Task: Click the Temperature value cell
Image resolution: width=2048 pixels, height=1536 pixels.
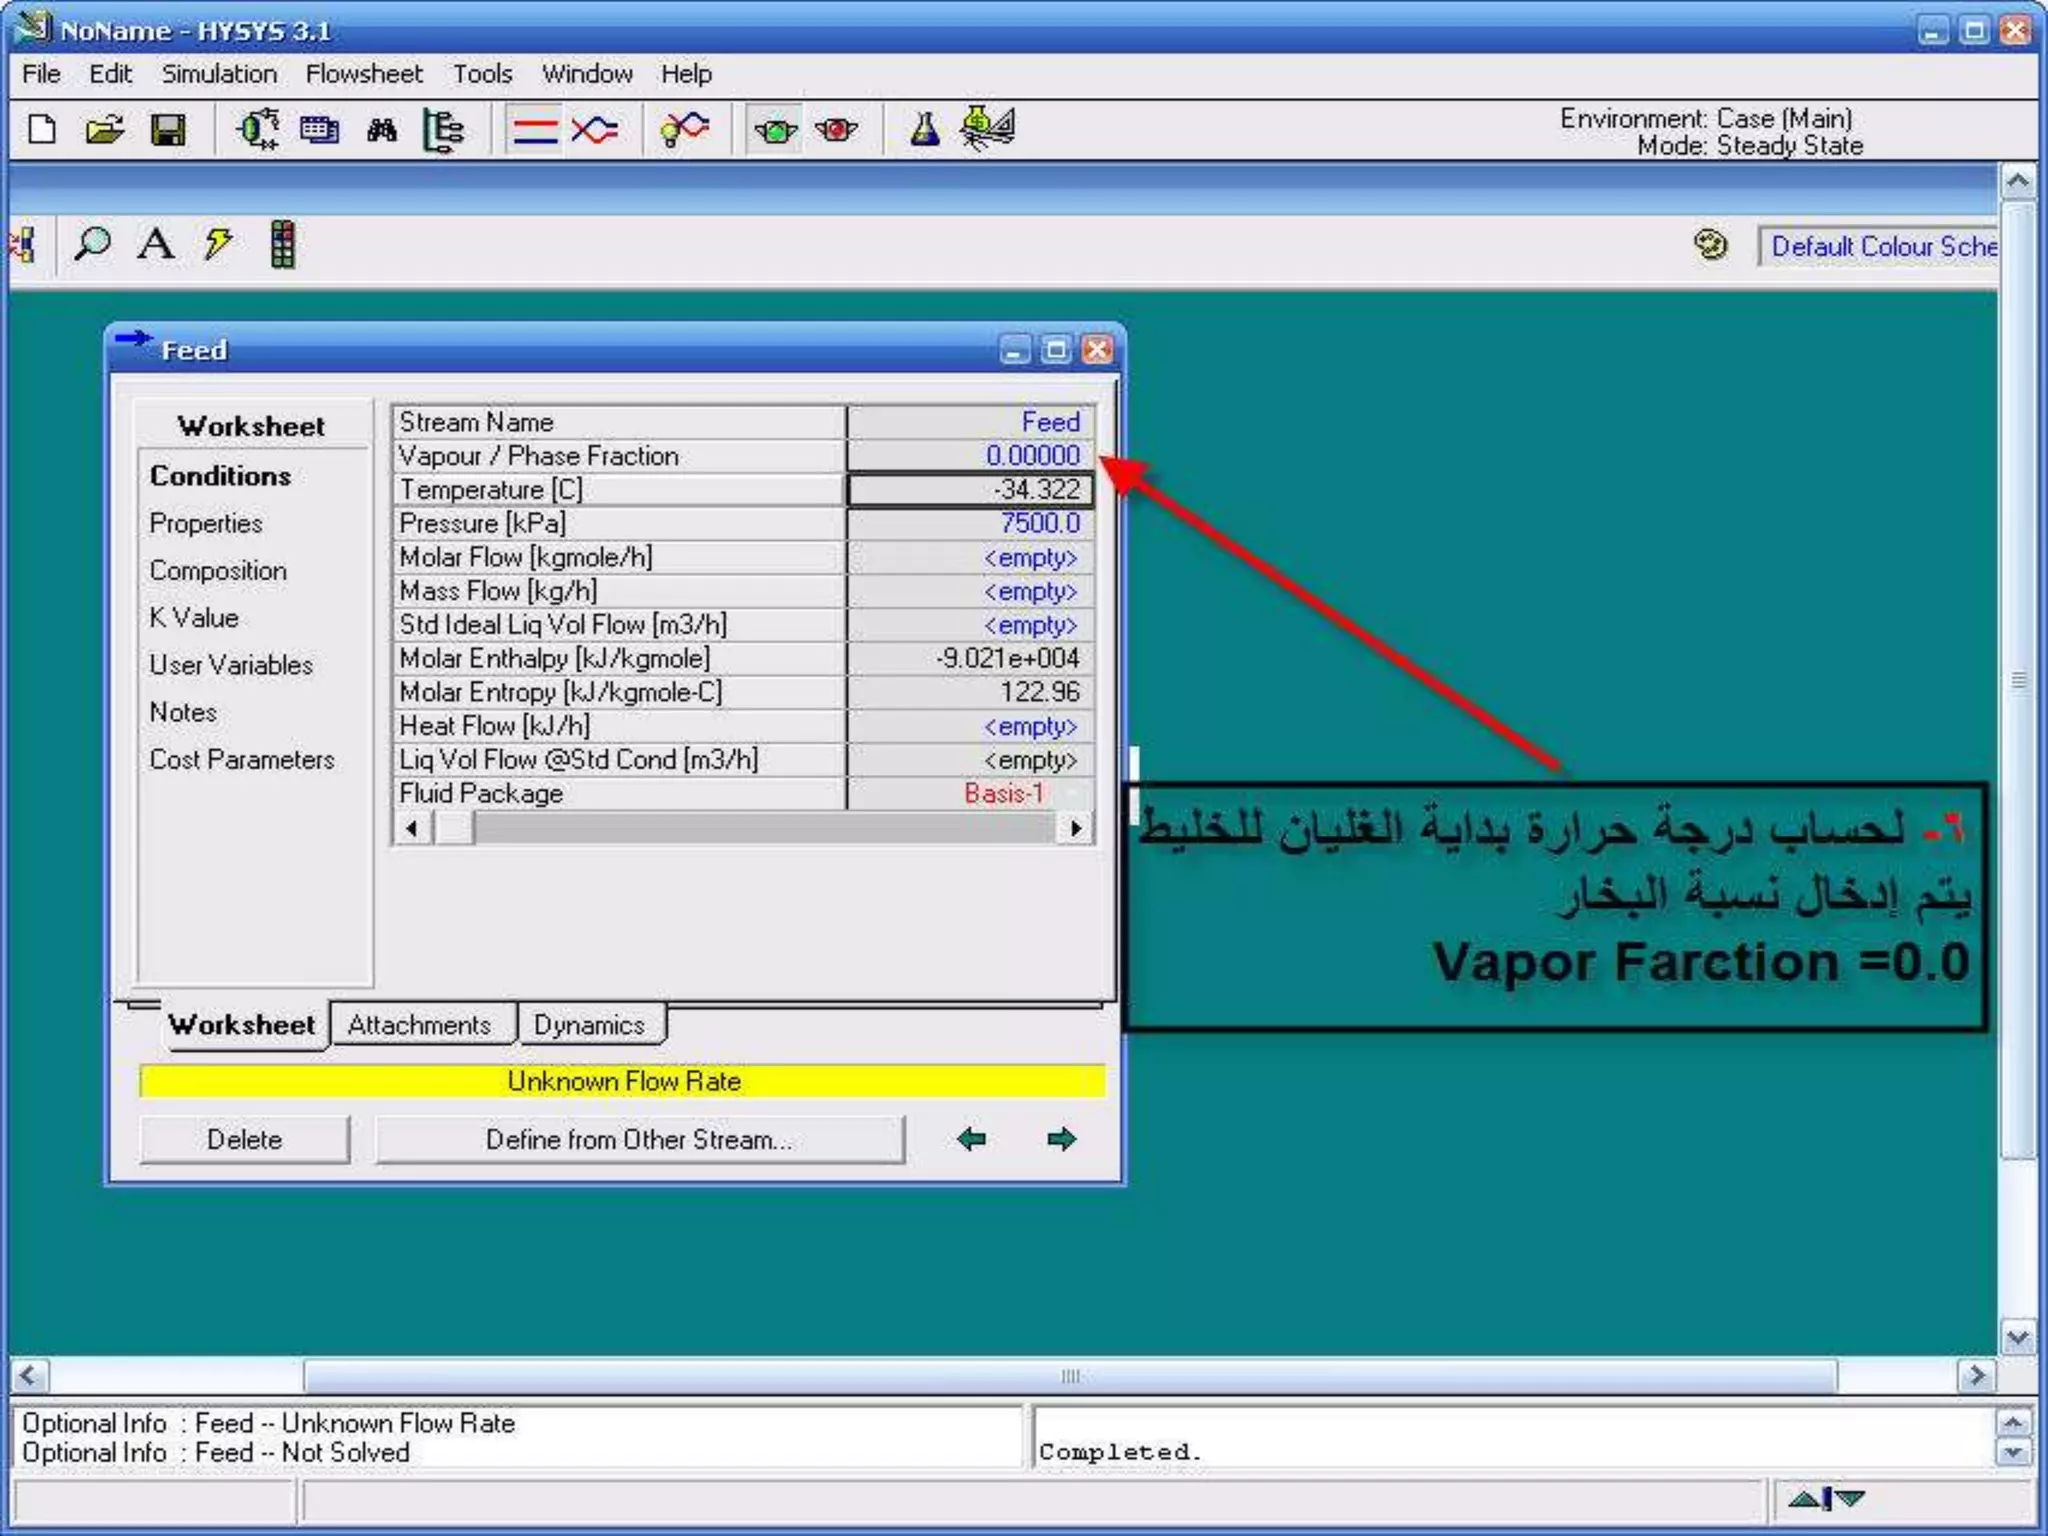Action: [970, 490]
